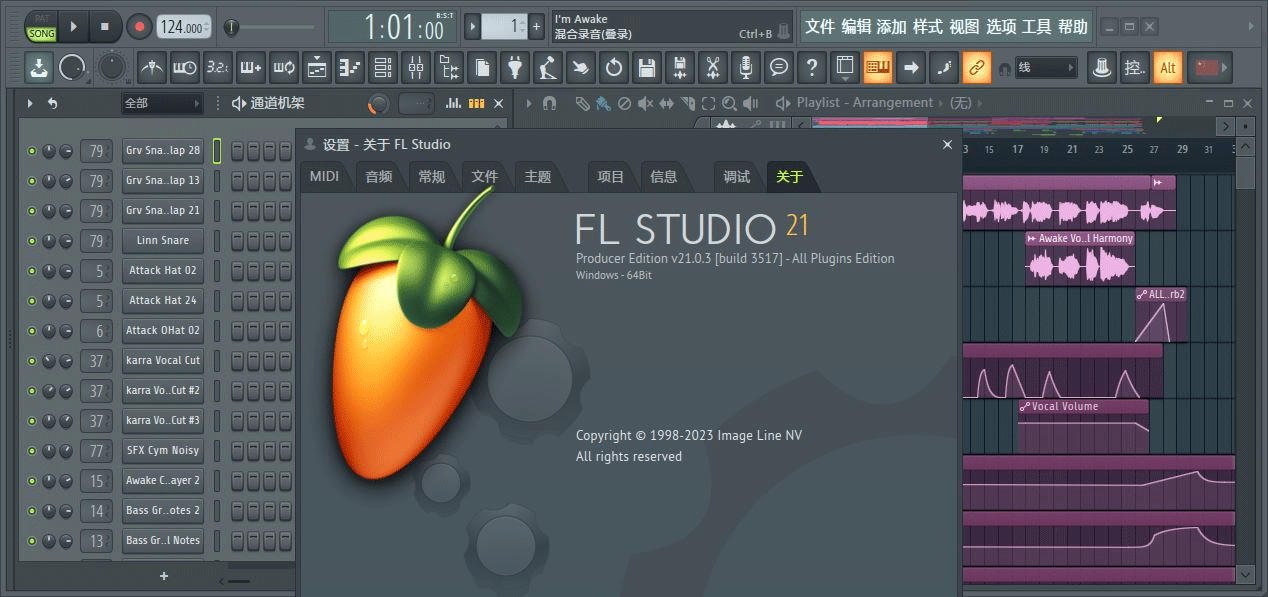Select the Playlist slice tool
1268x597 pixels.
click(x=687, y=103)
